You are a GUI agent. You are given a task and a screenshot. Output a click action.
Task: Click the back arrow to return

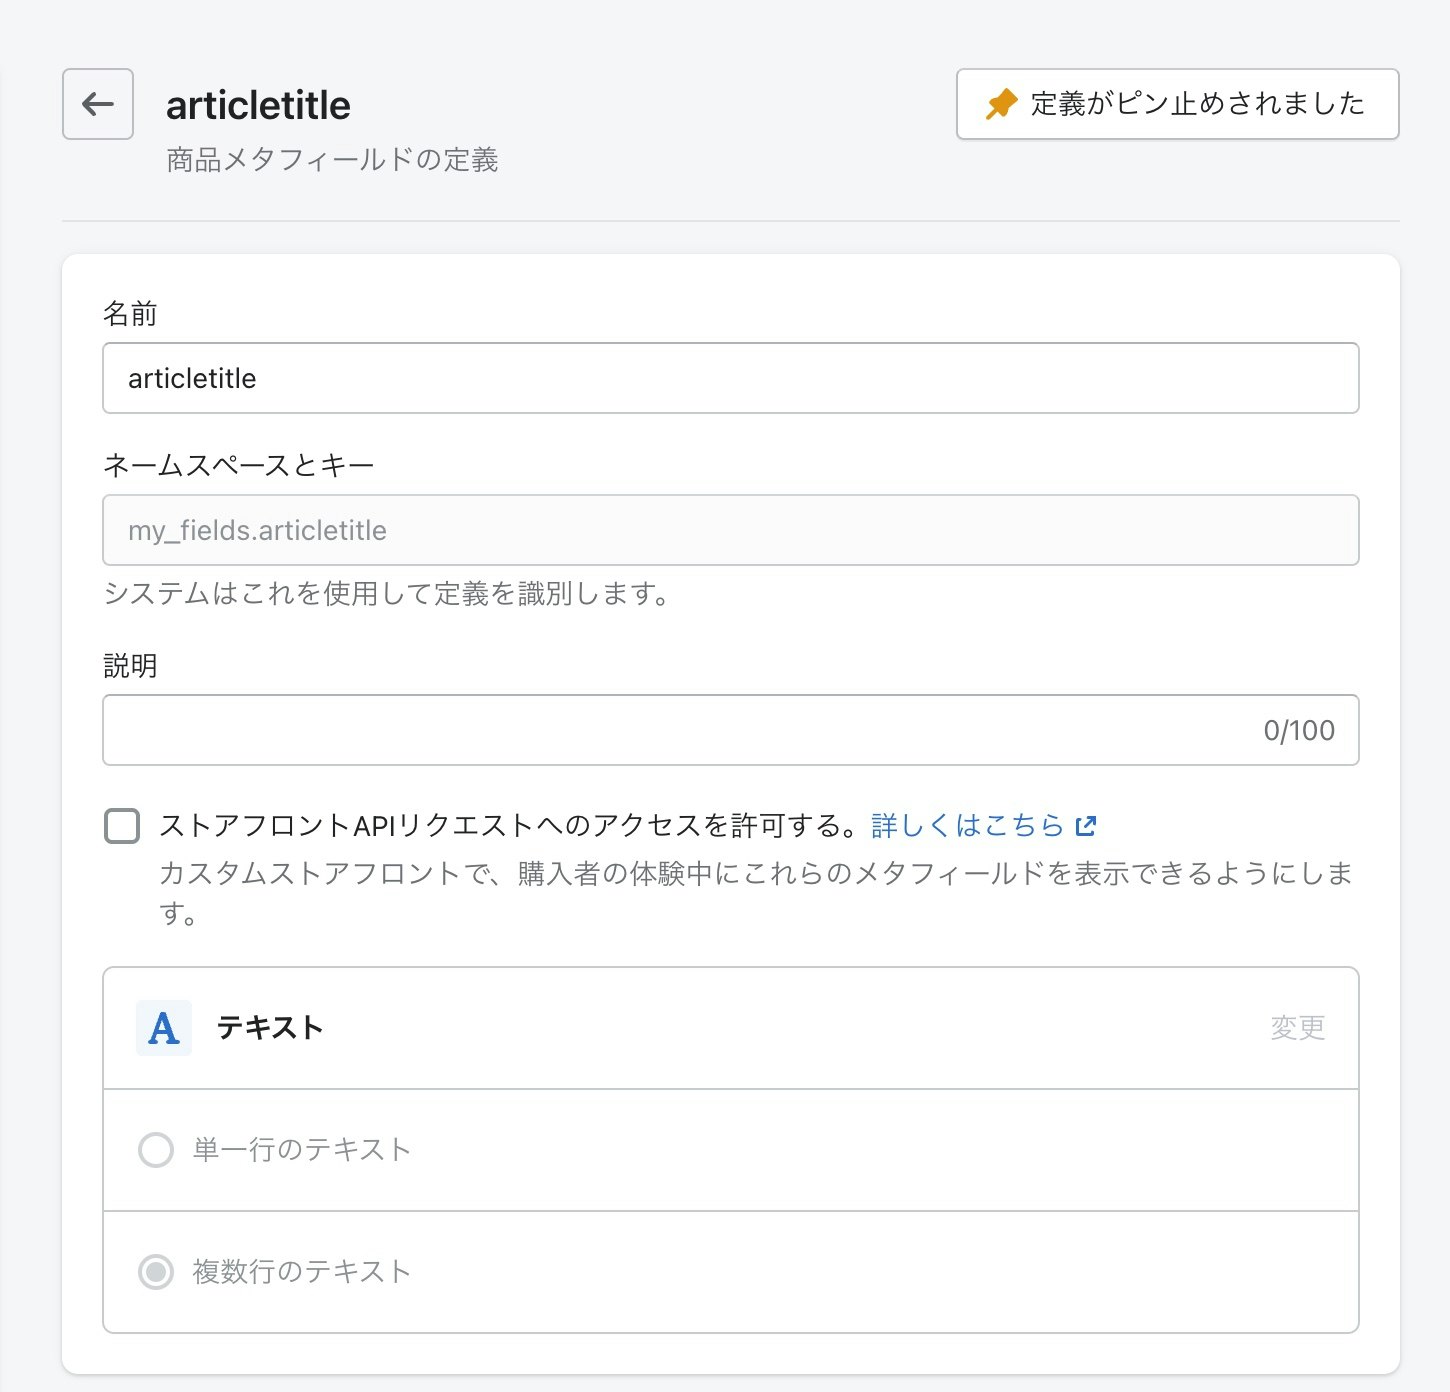[x=97, y=104]
